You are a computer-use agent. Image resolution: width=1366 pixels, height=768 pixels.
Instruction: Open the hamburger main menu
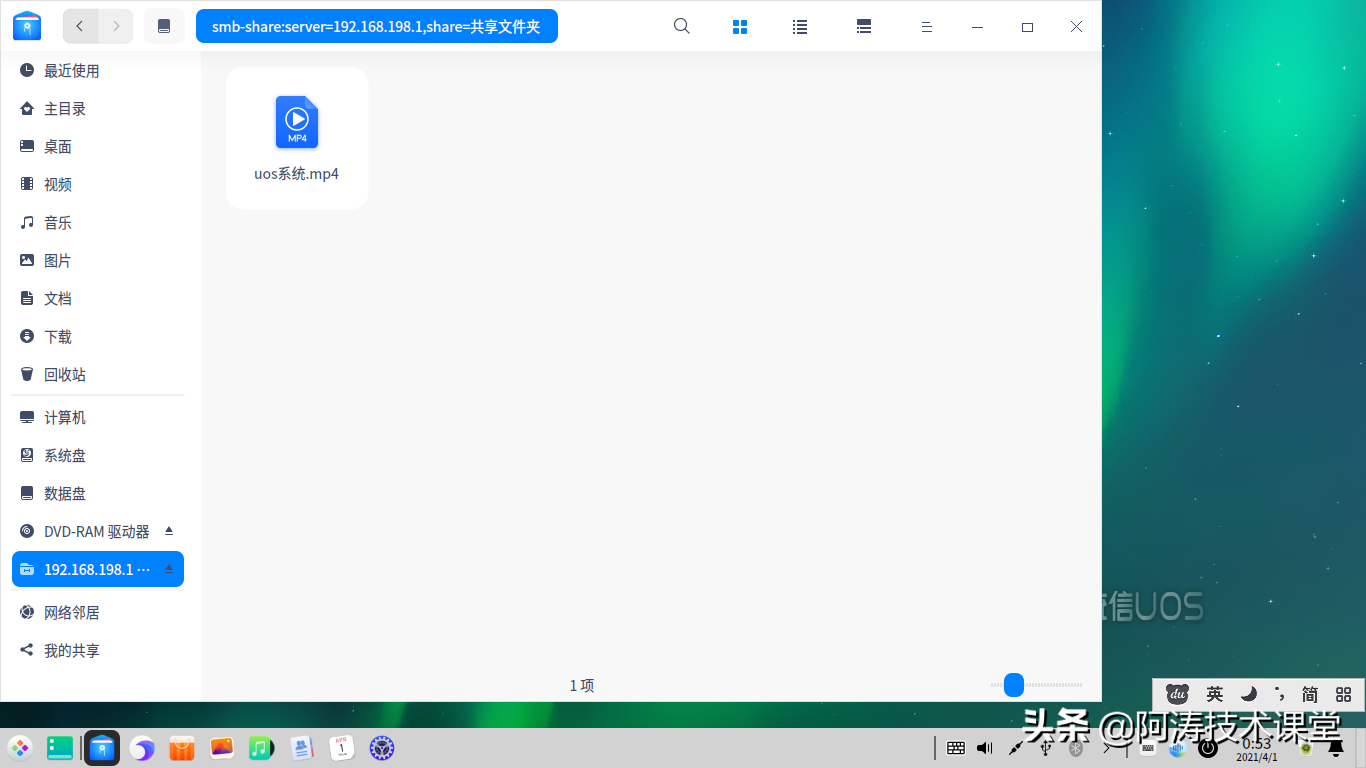(x=927, y=27)
